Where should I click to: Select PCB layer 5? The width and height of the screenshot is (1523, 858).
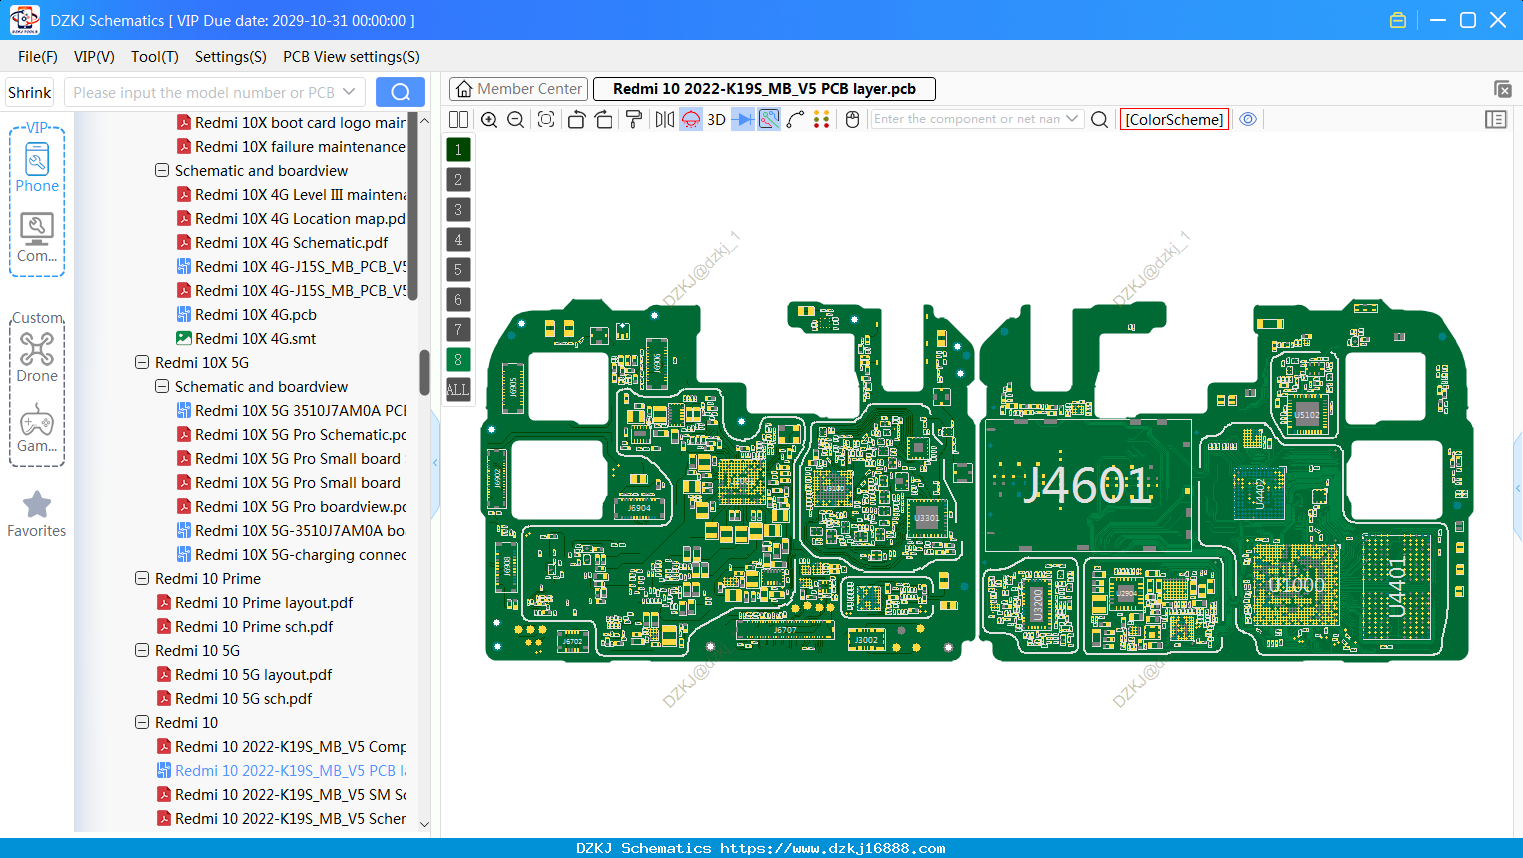click(458, 270)
